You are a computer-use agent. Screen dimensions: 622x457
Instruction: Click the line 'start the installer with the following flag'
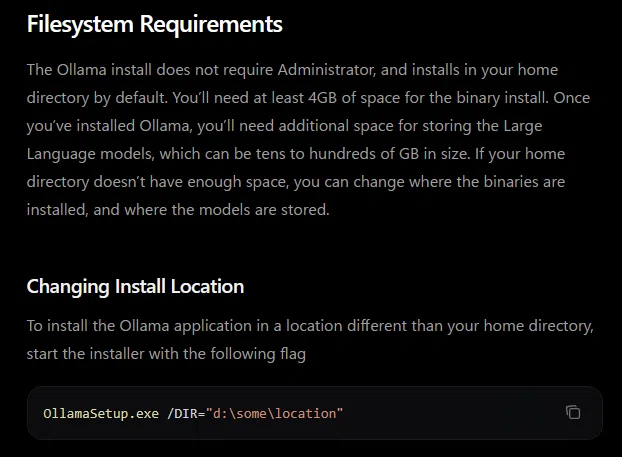[x=166, y=354]
